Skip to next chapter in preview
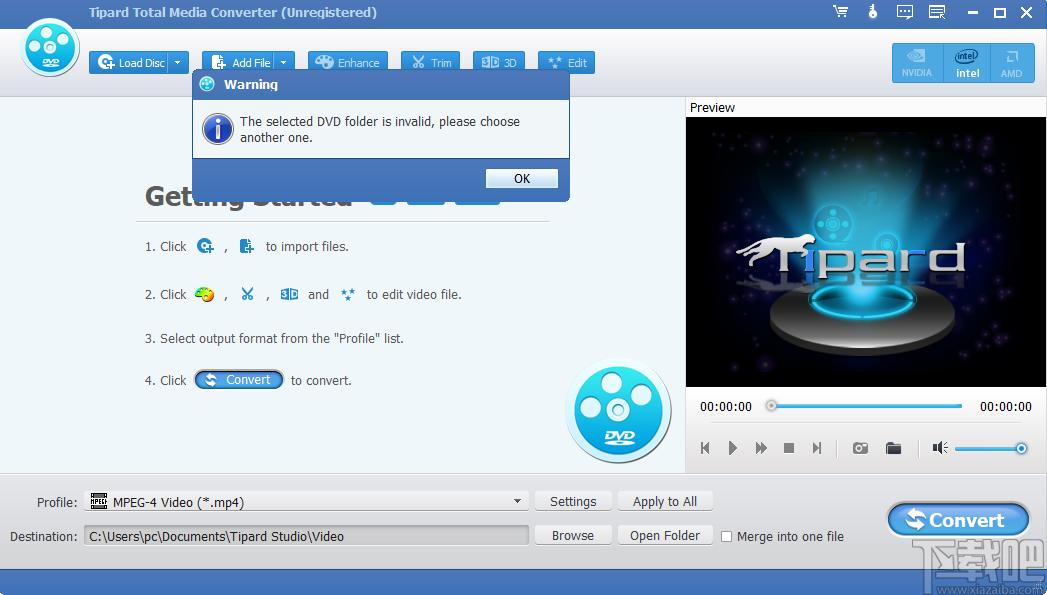 tap(817, 448)
